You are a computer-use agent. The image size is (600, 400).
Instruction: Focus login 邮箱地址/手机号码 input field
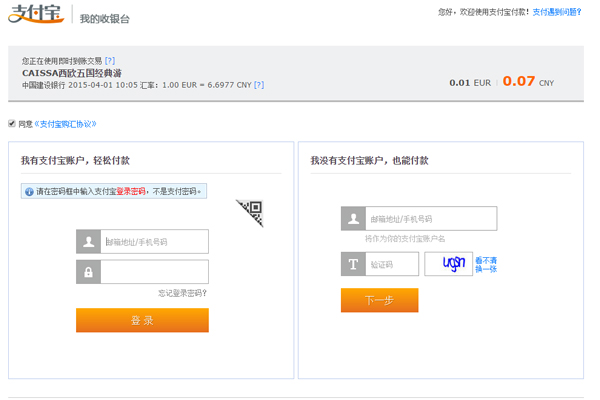pos(155,242)
